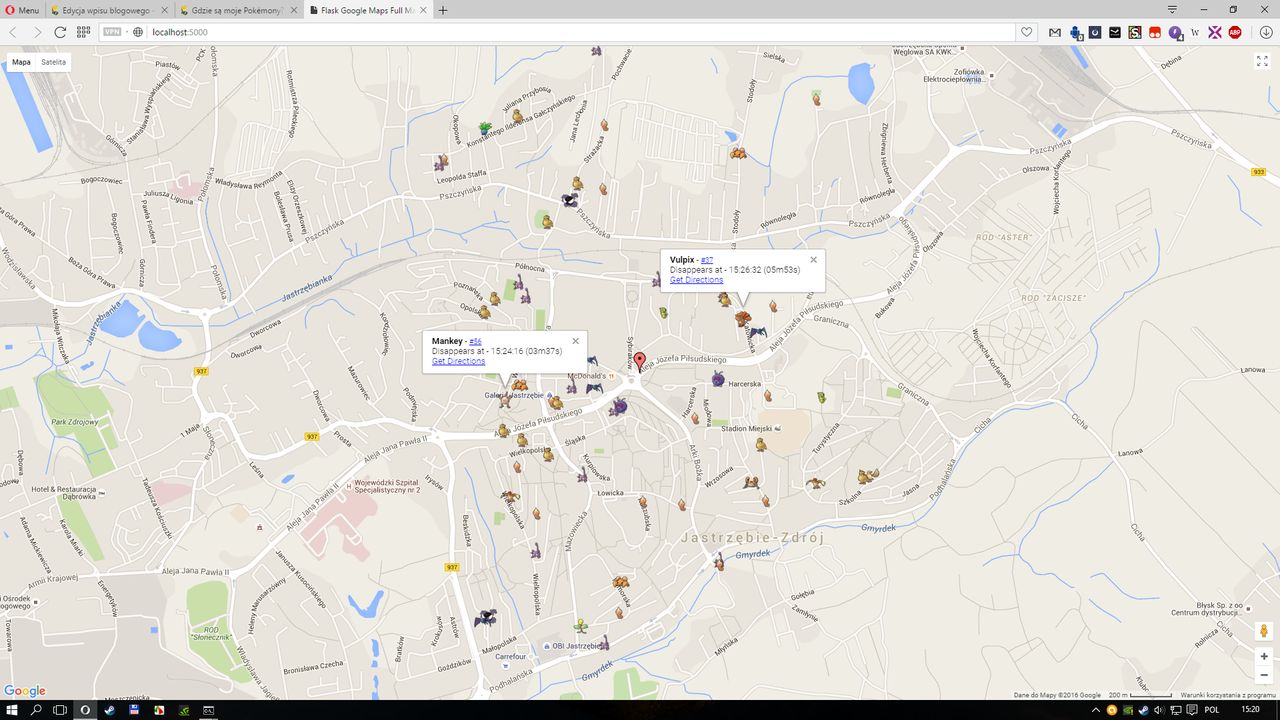Open the Opera tab menu dropdown
The width and height of the screenshot is (1280, 720).
(x=1172, y=9)
